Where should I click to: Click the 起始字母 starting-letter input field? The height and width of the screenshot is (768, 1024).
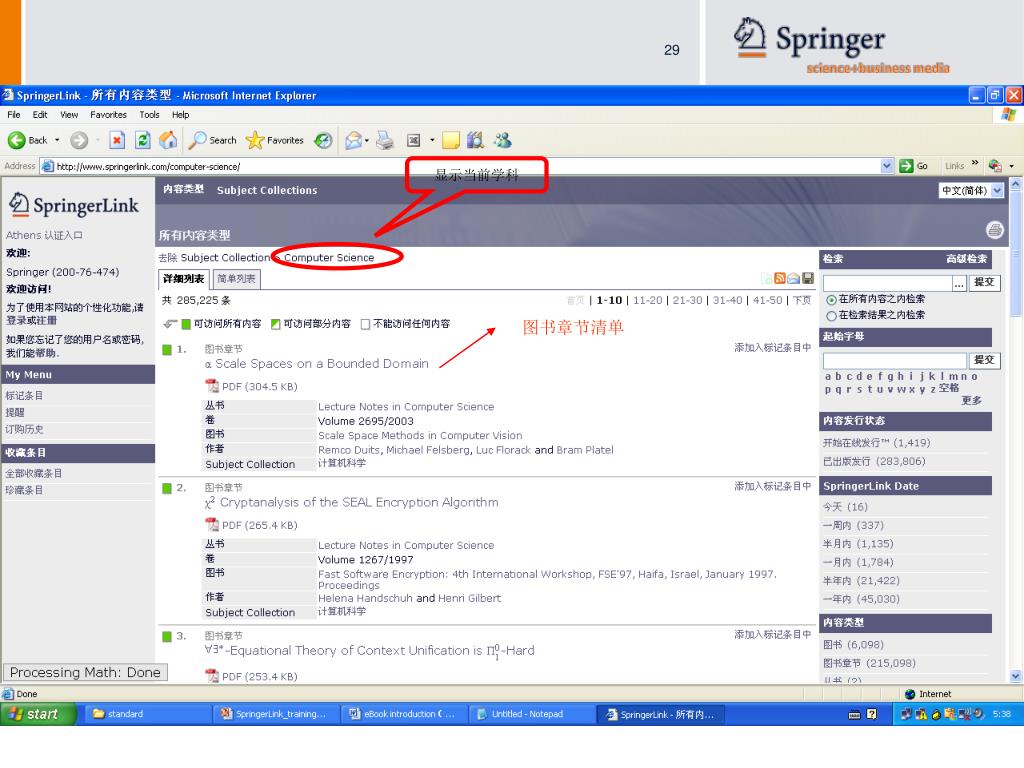coord(895,360)
